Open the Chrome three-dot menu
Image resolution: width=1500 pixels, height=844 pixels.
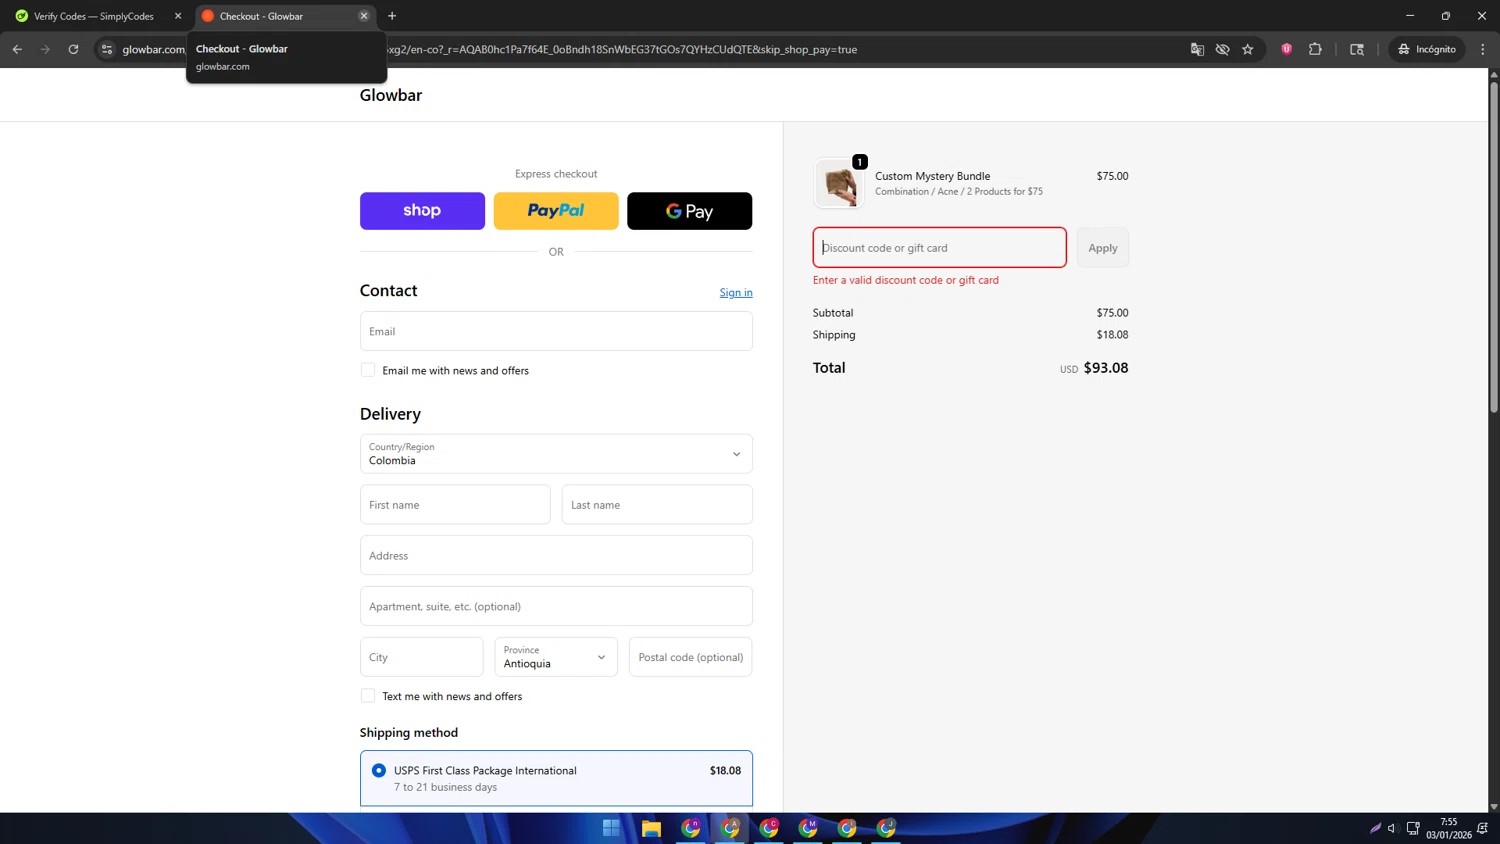coord(1483,49)
